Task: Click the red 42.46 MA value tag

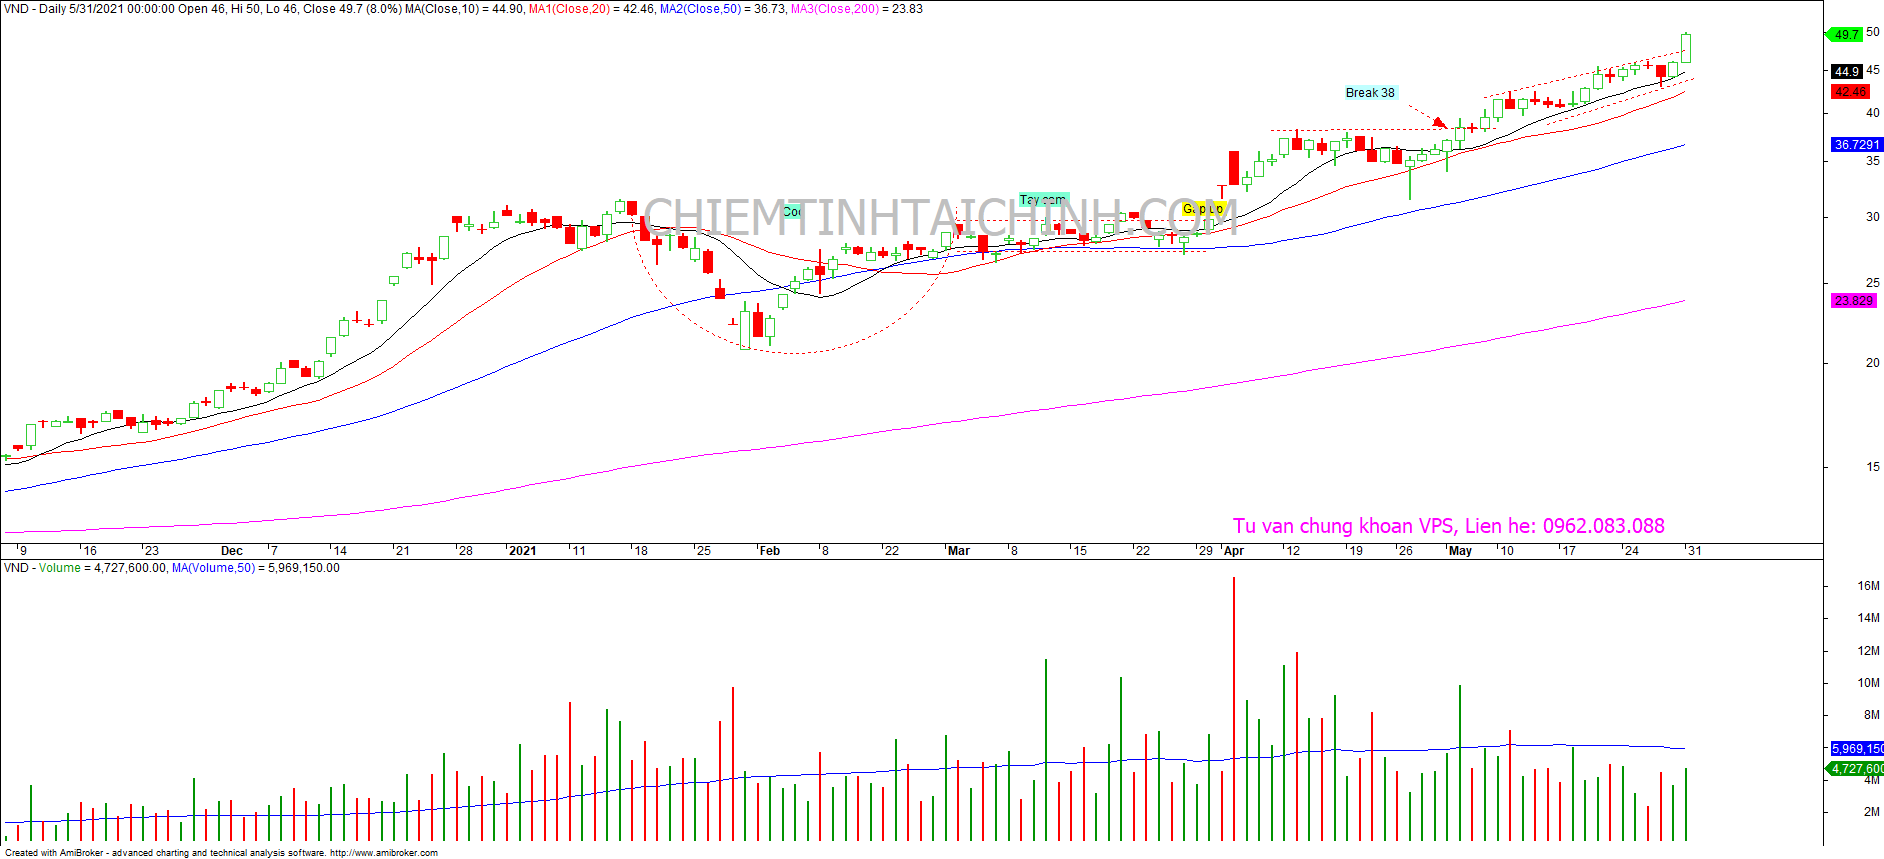Action: [1850, 92]
